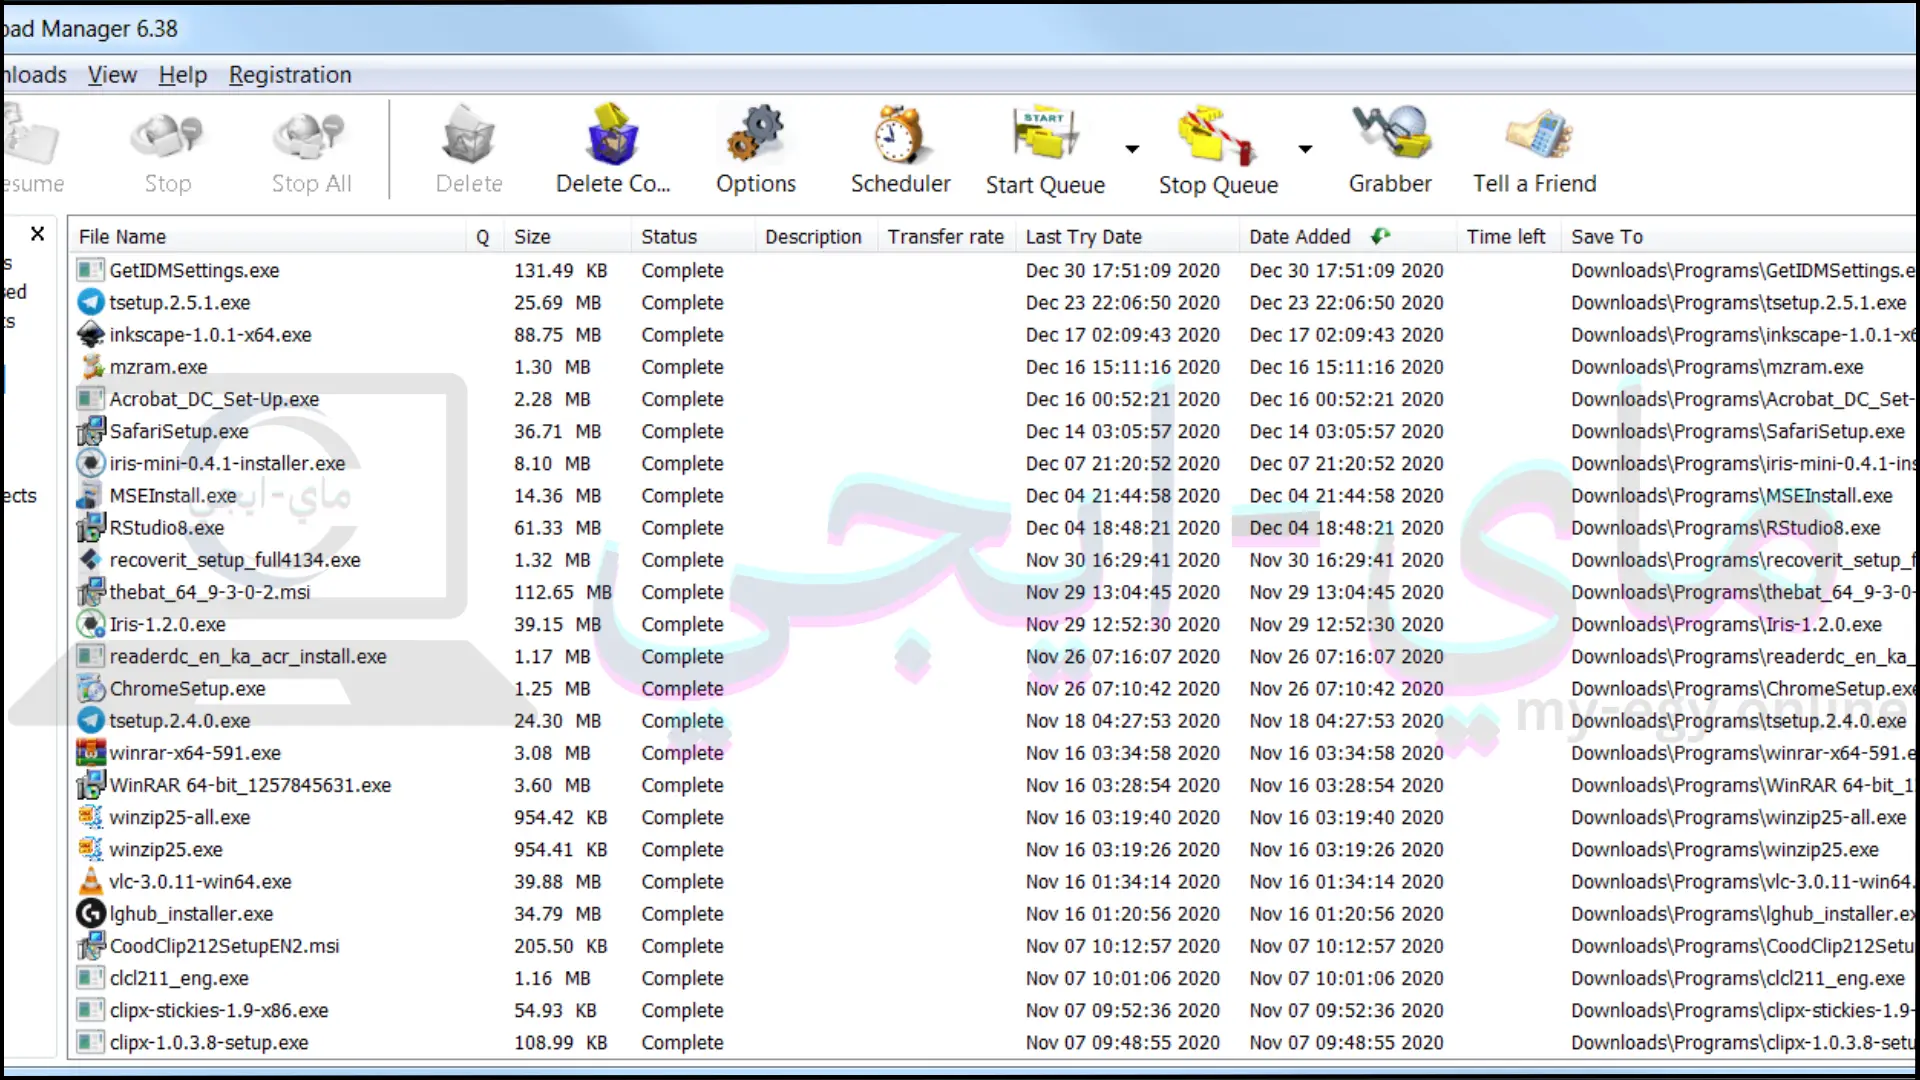The height and width of the screenshot is (1080, 1920).
Task: Select the GetIDMSettings.exe file icon
Action: click(91, 270)
